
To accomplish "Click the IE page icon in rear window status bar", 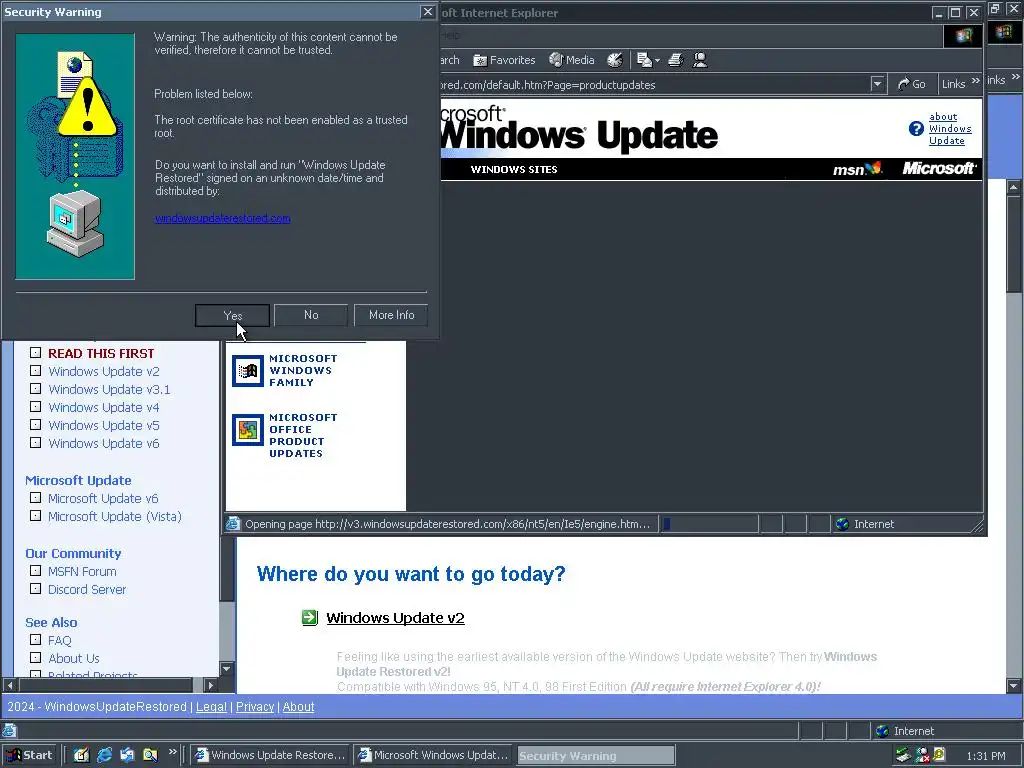I will pyautogui.click(x=9, y=731).
